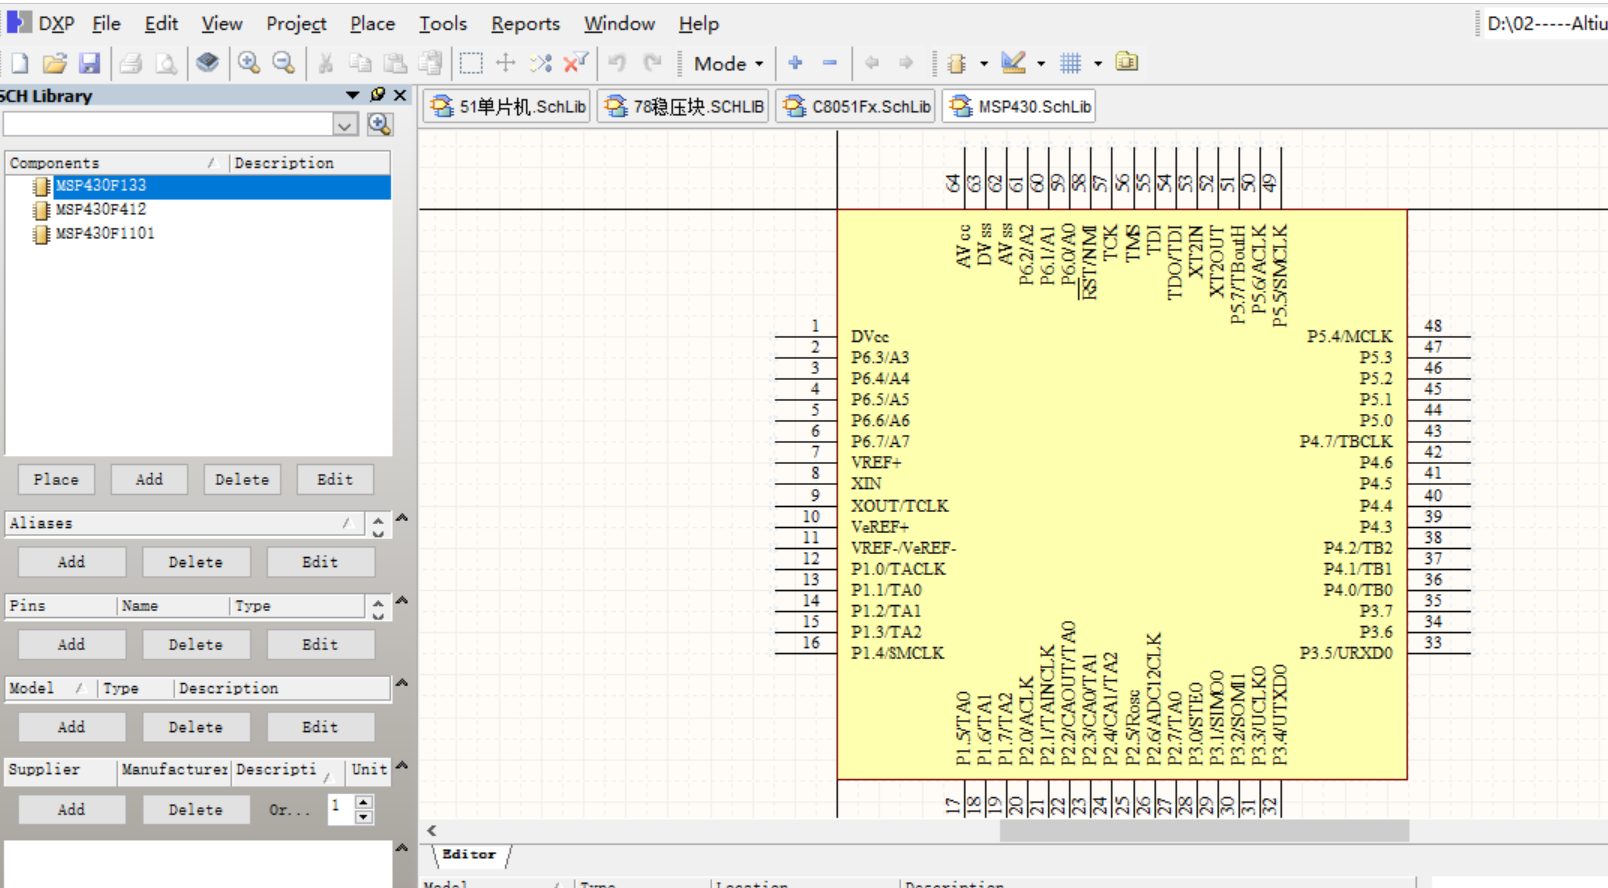
Task: Switch to 51单片机.SchLib tab
Action: click(x=508, y=106)
